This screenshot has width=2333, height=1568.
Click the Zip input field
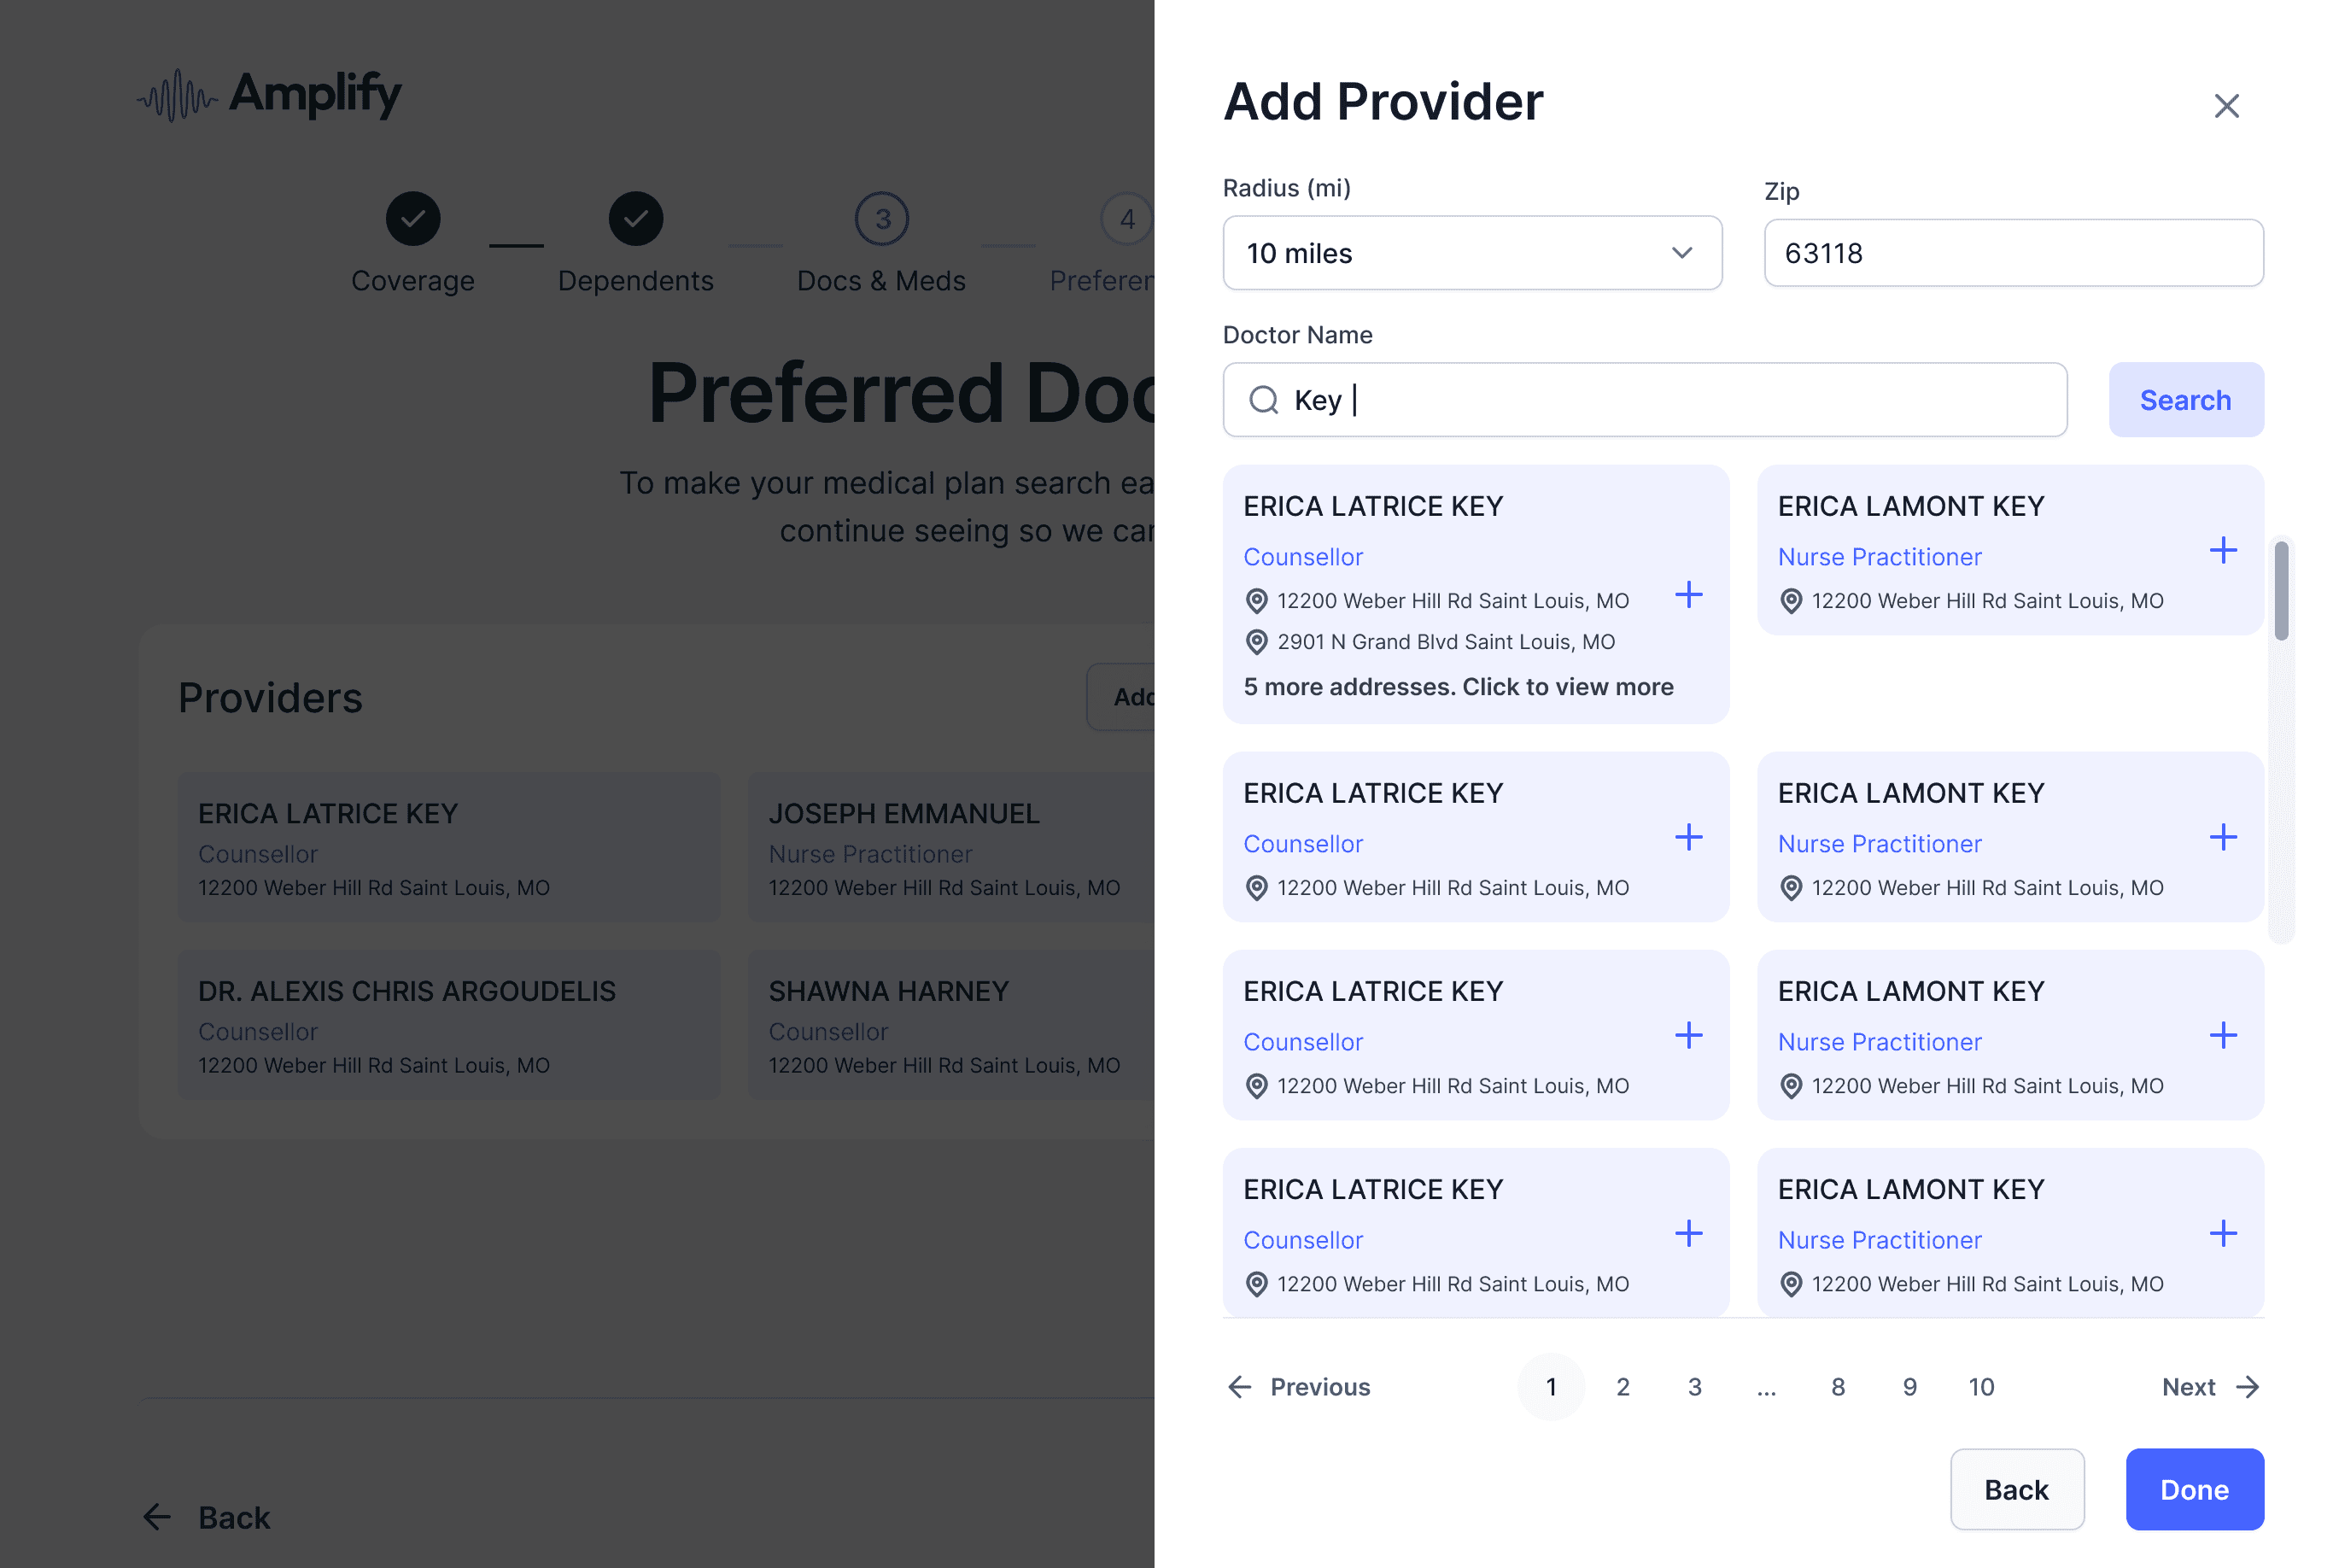point(2012,253)
